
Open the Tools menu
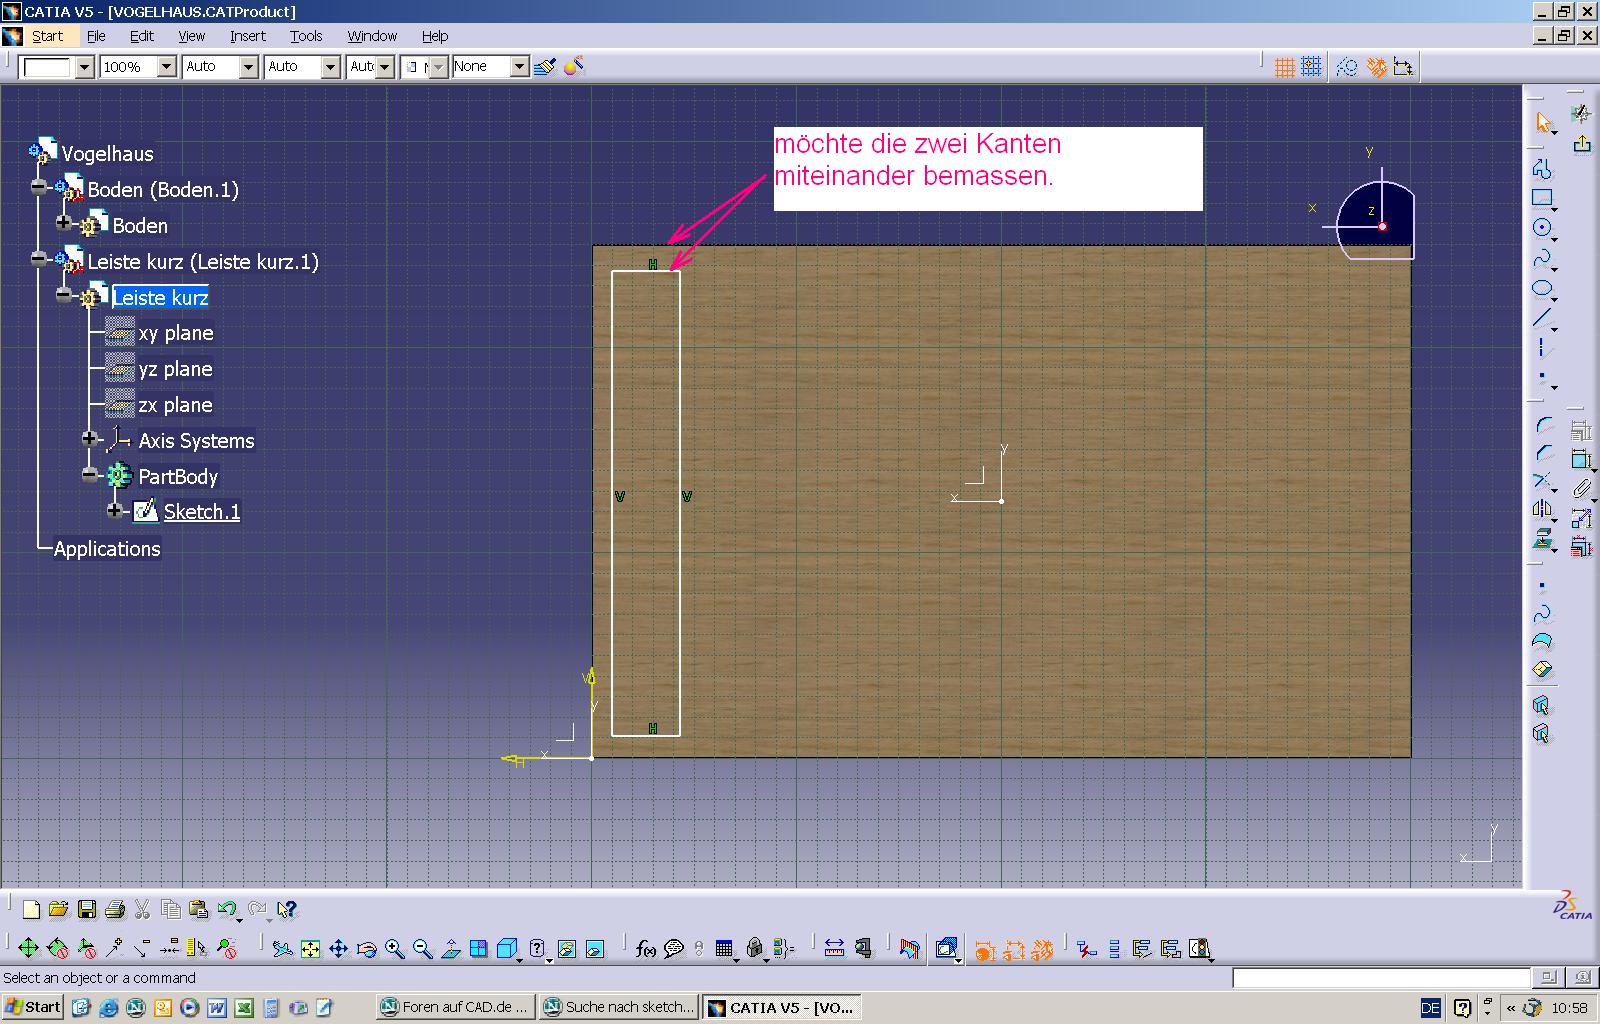coord(306,36)
